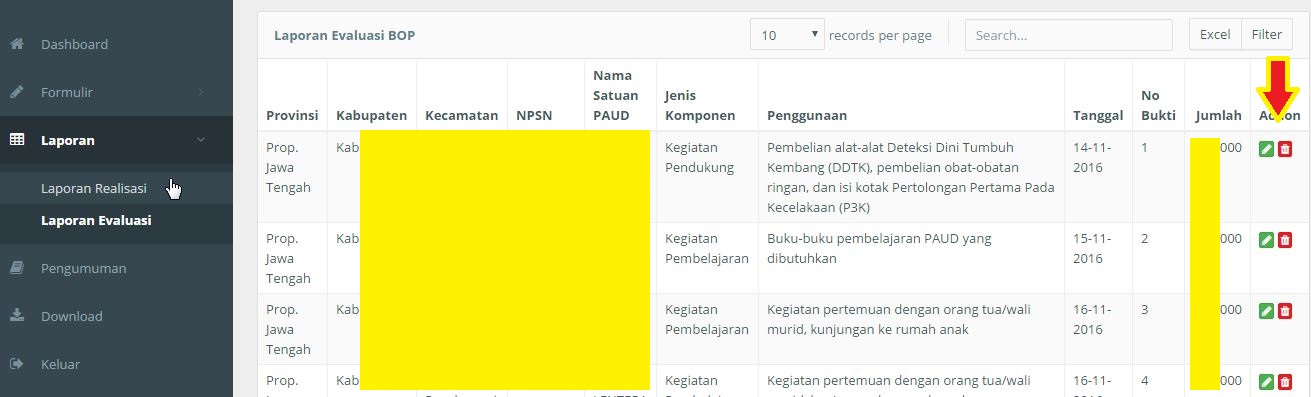The width and height of the screenshot is (1311, 397).
Task: Sort by Nama Satuan PAUD column header
Action: click(x=615, y=95)
